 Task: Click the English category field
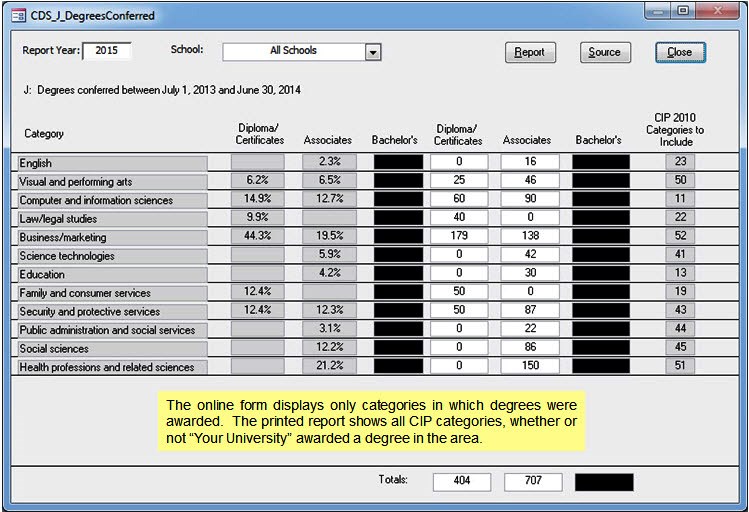point(113,163)
